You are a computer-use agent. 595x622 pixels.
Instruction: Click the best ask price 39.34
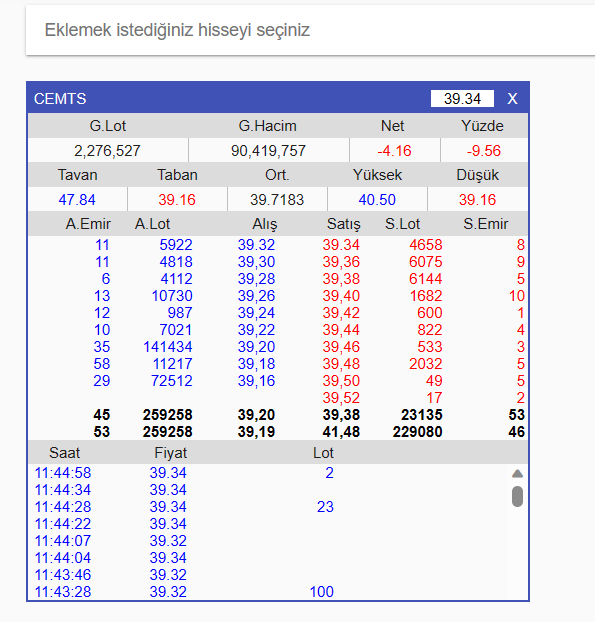341,245
